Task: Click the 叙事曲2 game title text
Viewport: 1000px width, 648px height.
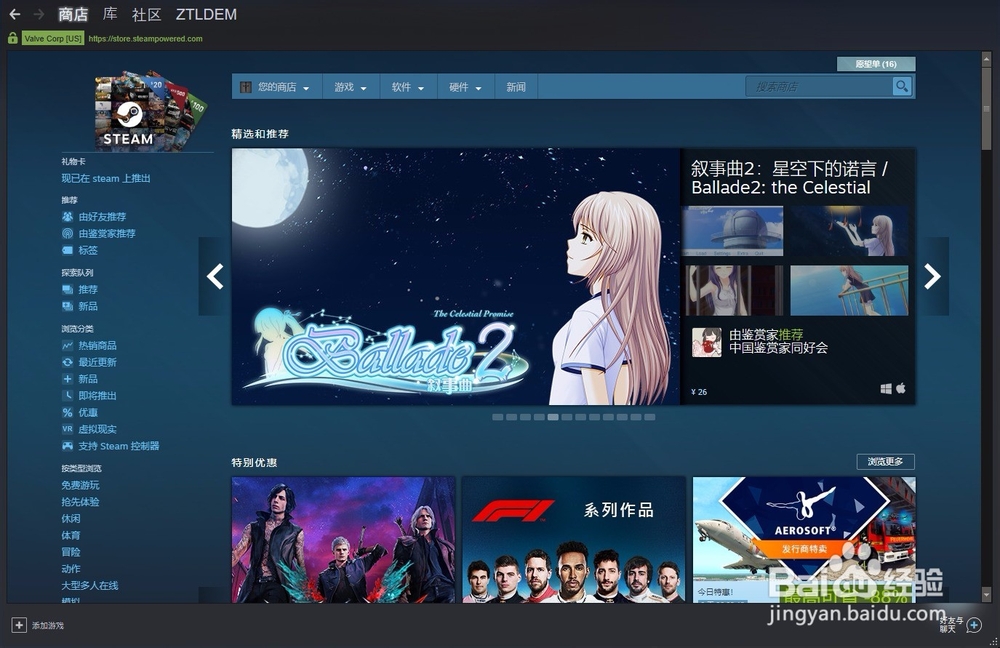Action: pos(789,178)
